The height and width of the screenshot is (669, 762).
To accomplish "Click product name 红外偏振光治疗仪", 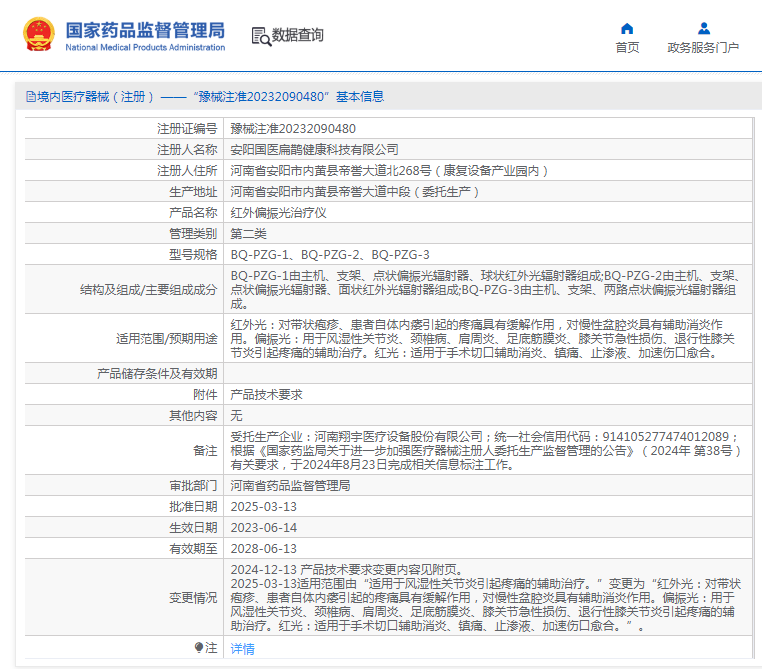I will [278, 212].
